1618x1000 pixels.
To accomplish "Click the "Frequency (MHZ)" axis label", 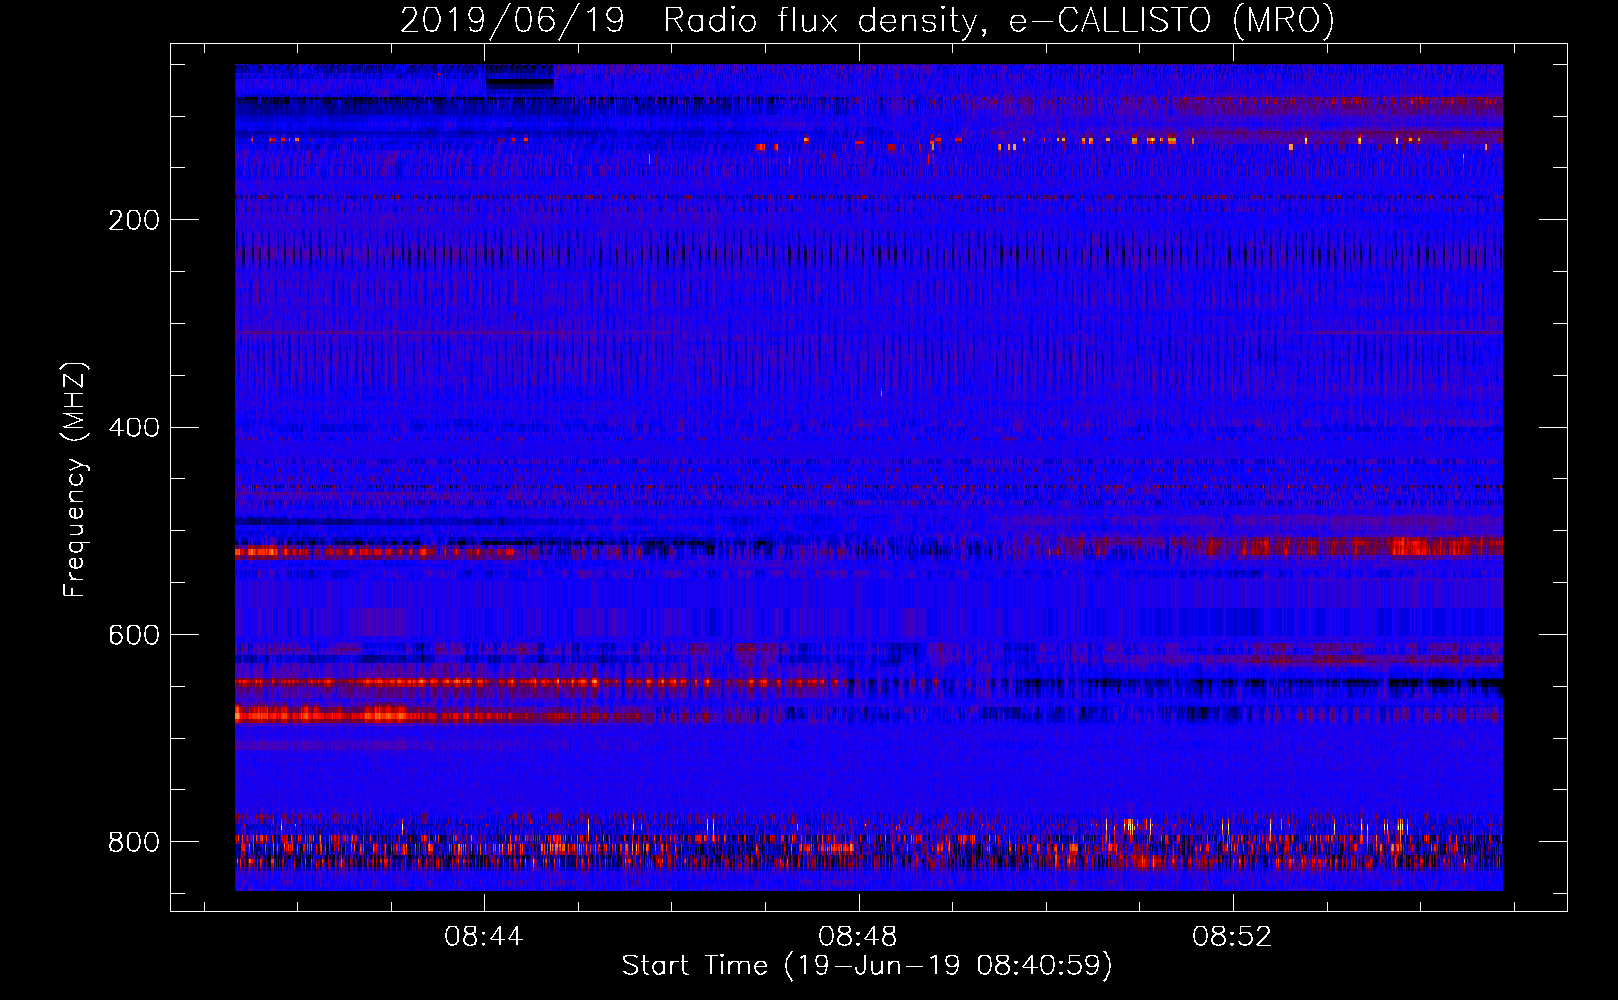I will pyautogui.click(x=75, y=480).
